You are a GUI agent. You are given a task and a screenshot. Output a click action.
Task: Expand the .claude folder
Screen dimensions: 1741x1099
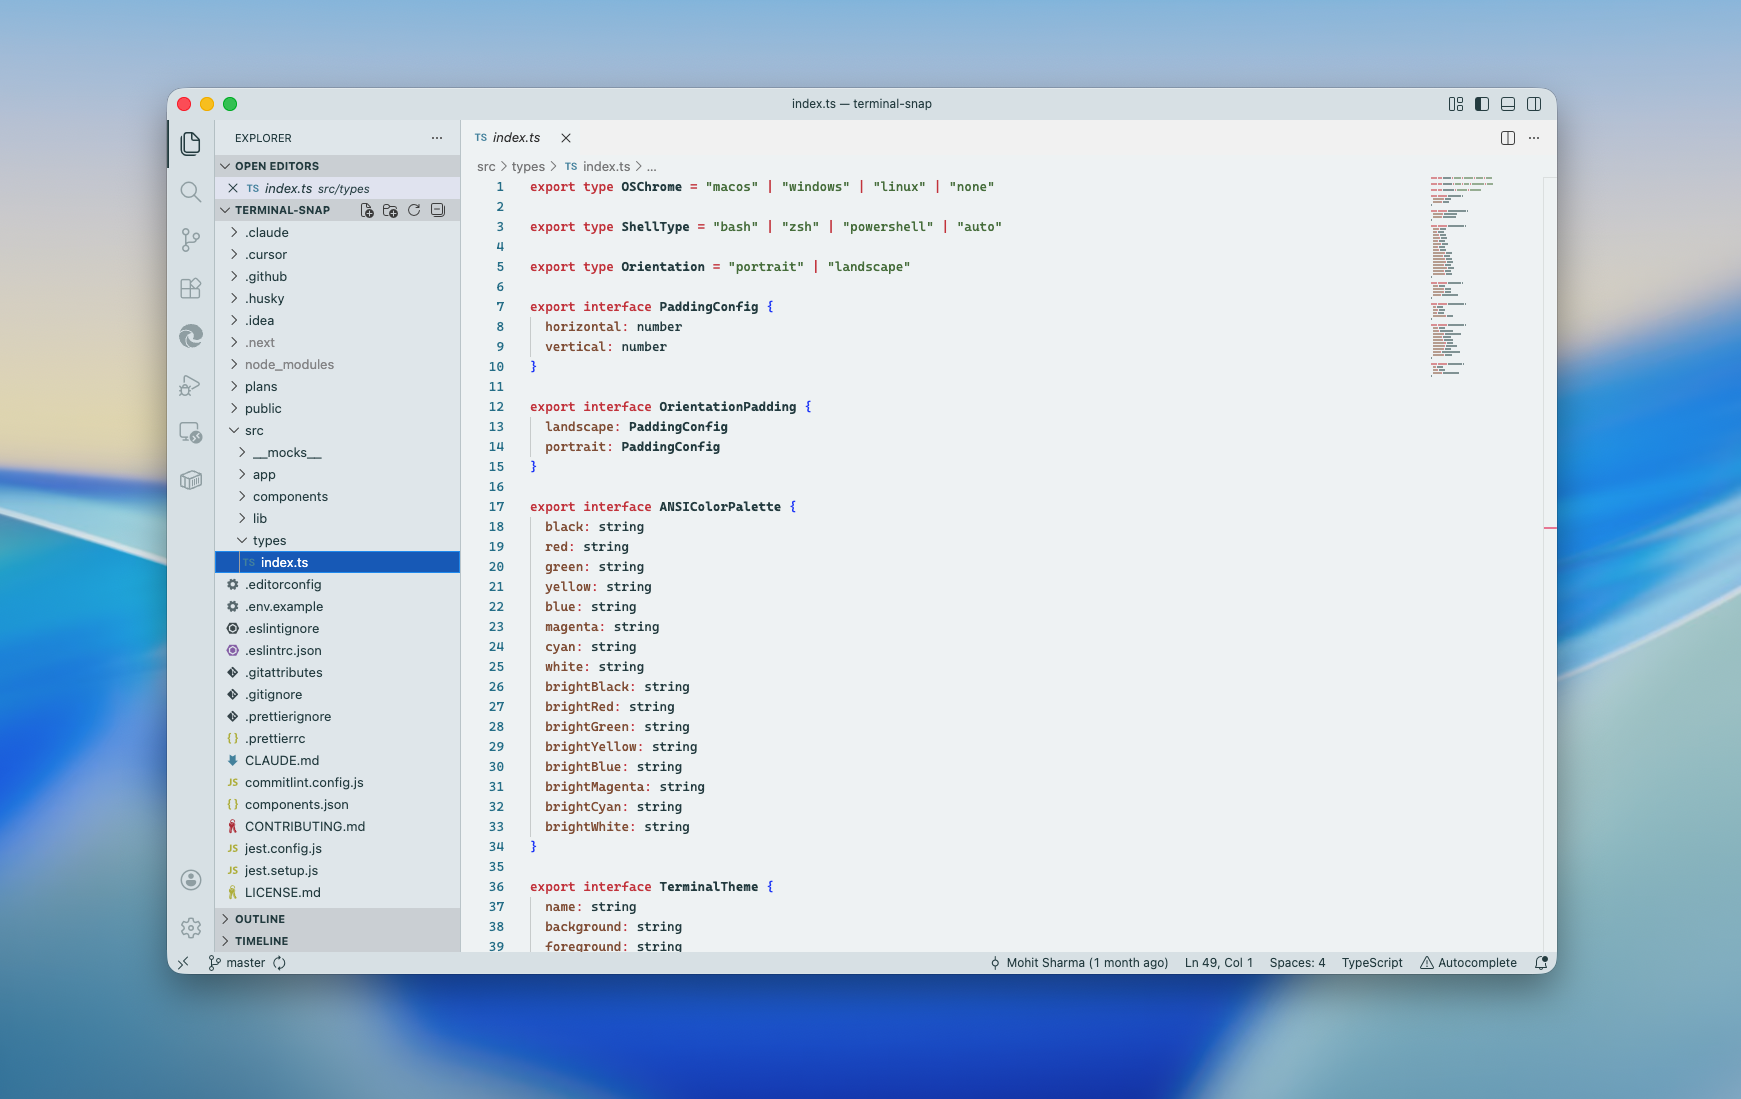pyautogui.click(x=338, y=232)
